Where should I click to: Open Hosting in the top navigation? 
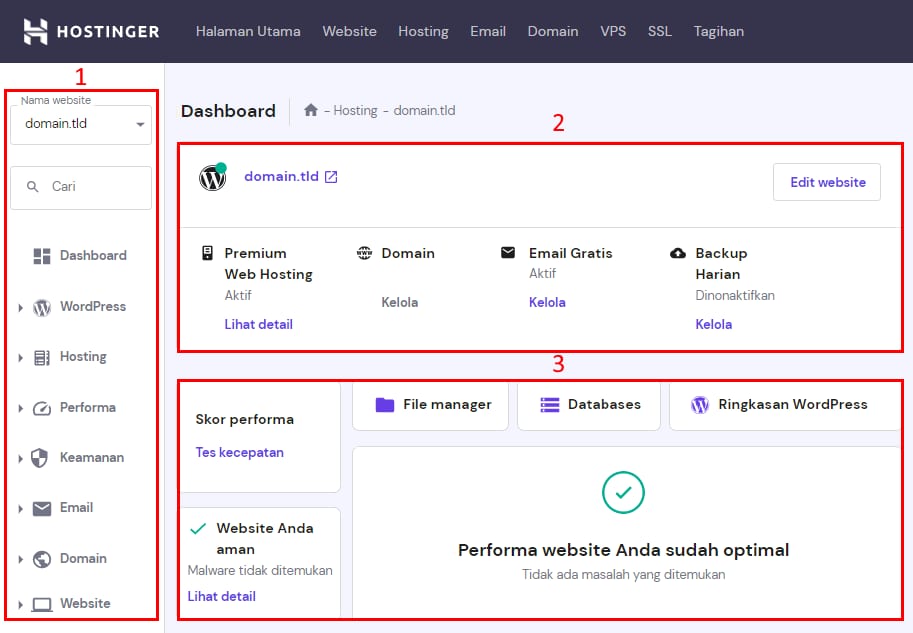(x=423, y=31)
